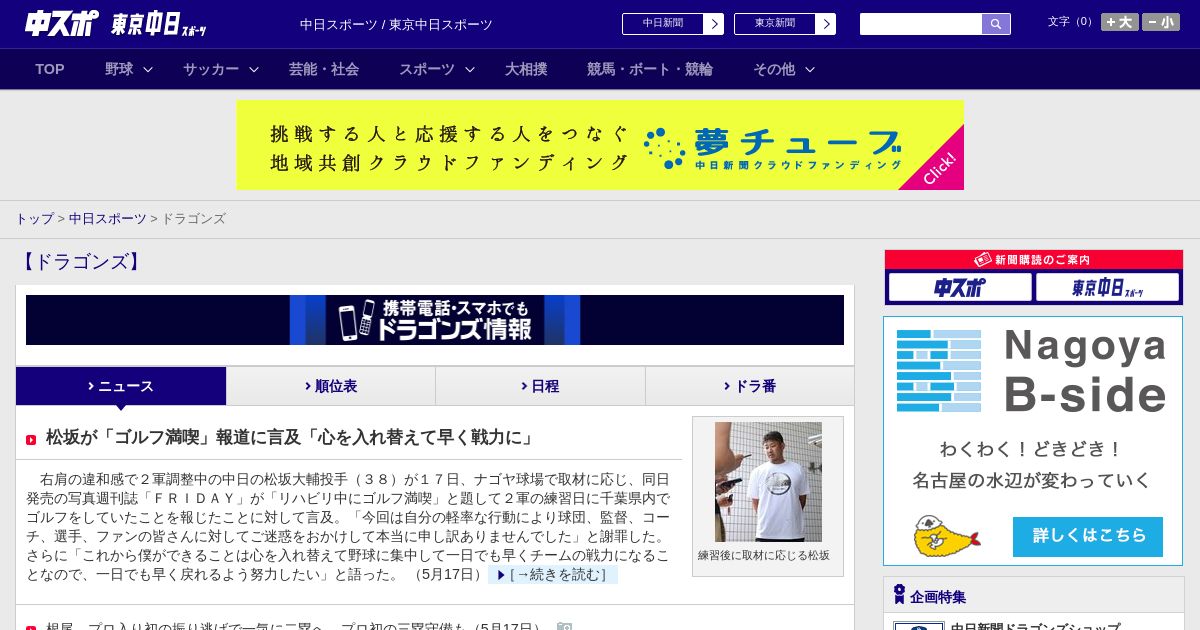
Task: Switch to the ドラ番 tab
Action: (750, 386)
